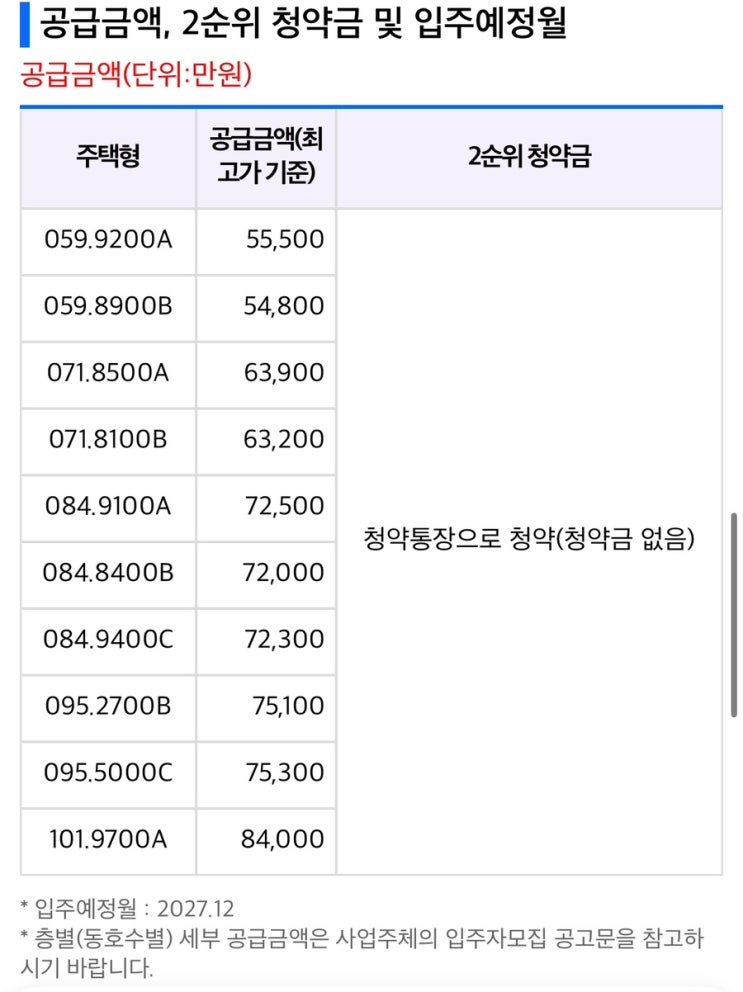This screenshot has height=992, width=743.
Task: Select the 059.9200A housing type cell
Action: [108, 240]
